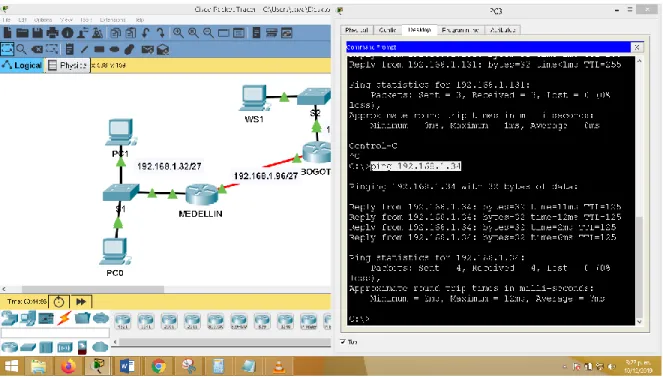
Task: Switch to the Physical workspace view
Action: click(x=68, y=65)
